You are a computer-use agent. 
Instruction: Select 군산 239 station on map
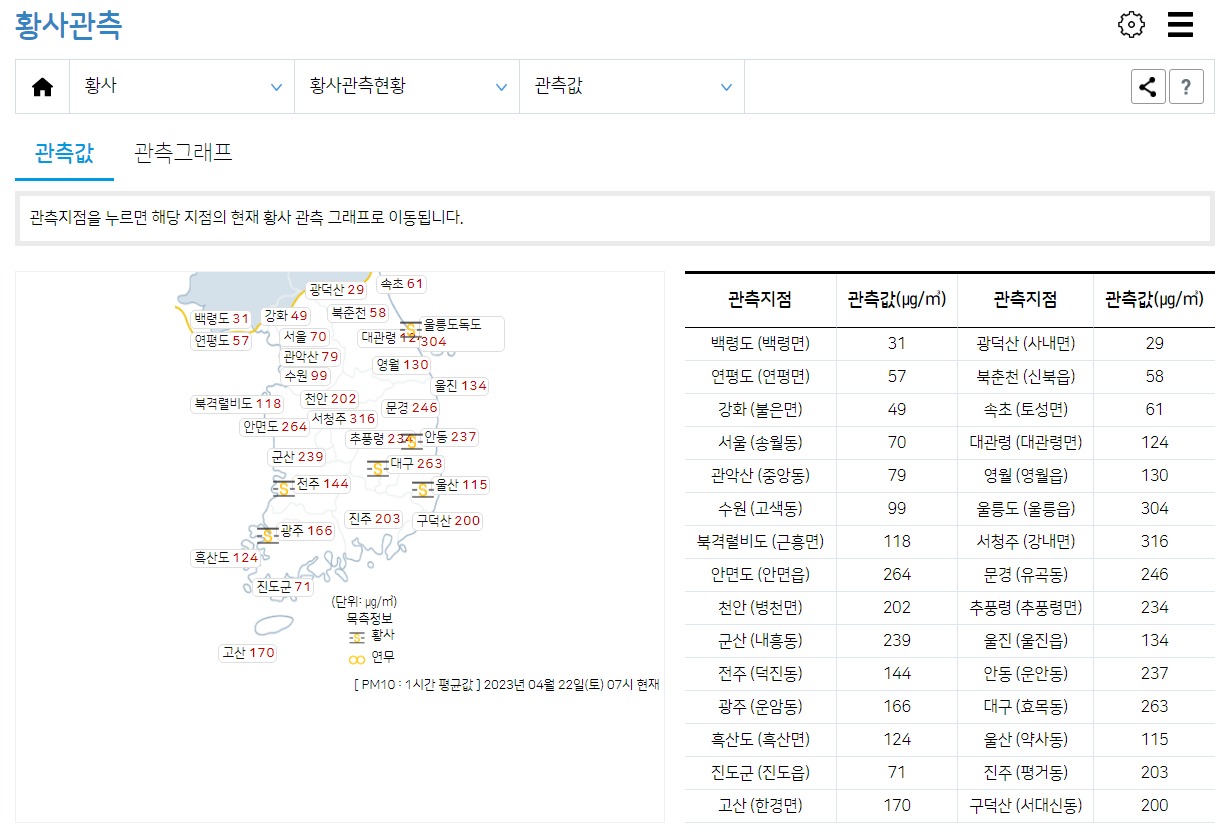(x=297, y=457)
